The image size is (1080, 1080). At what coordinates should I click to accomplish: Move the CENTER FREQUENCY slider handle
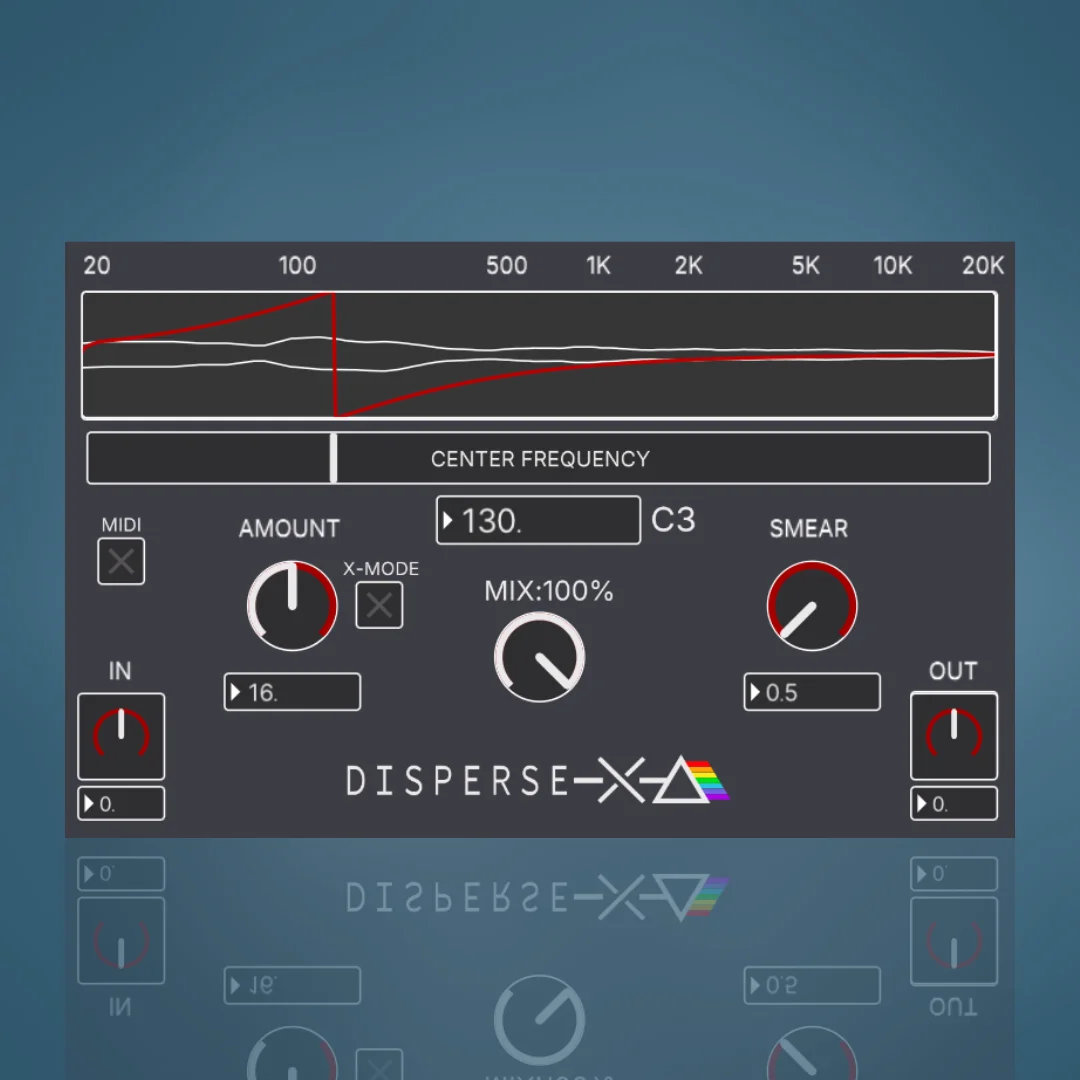[333, 458]
